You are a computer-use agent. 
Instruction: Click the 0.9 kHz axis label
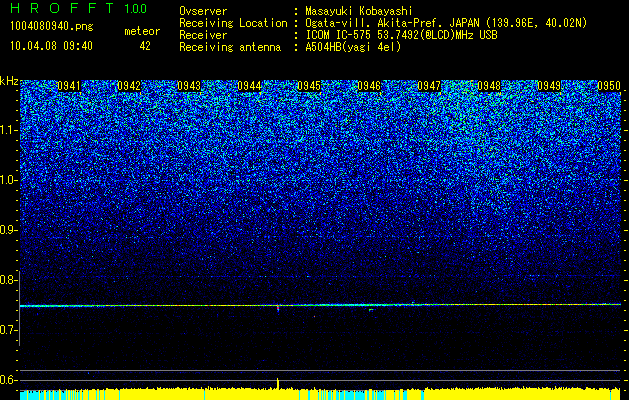7,230
